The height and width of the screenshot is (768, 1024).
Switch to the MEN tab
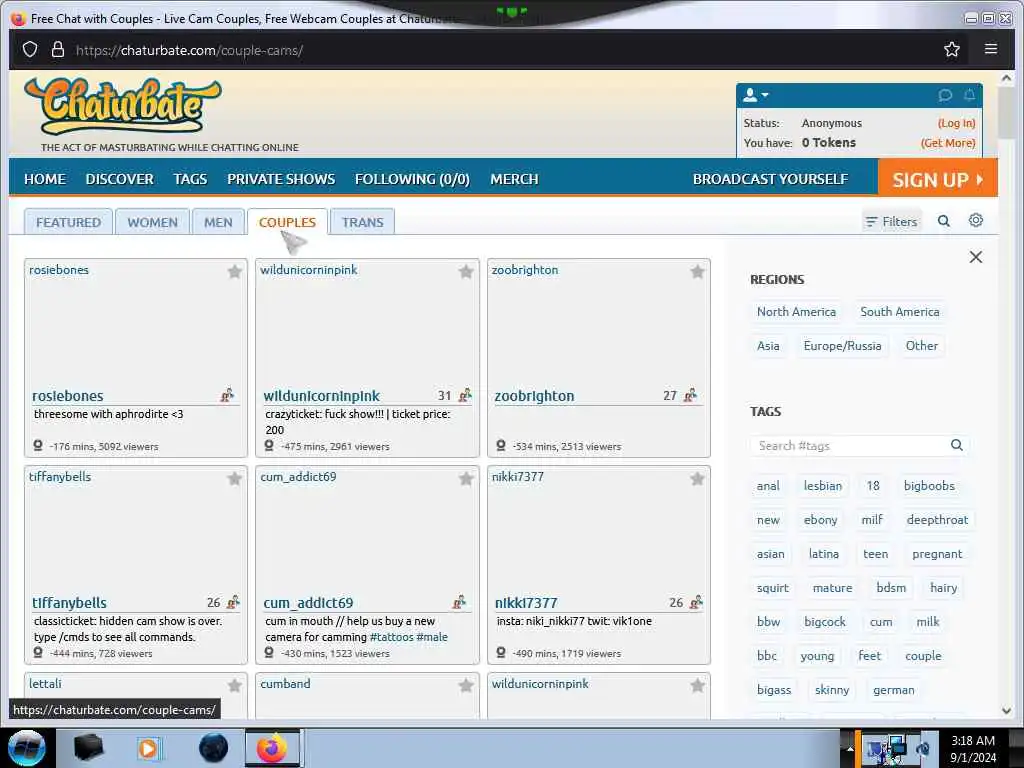point(218,222)
